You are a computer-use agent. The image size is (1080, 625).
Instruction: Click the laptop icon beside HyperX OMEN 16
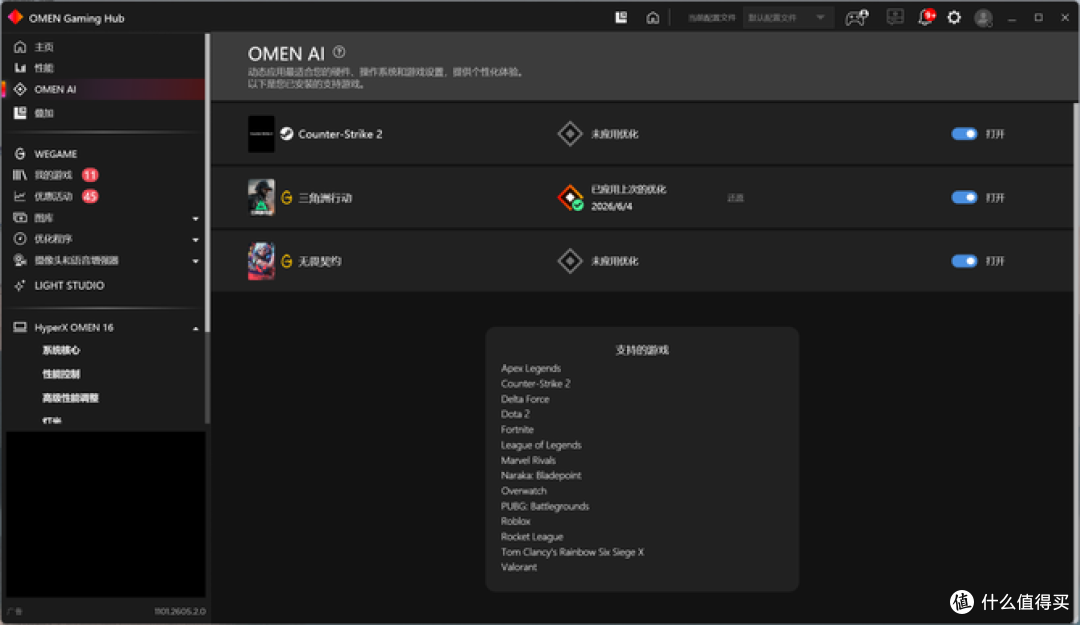click(20, 327)
